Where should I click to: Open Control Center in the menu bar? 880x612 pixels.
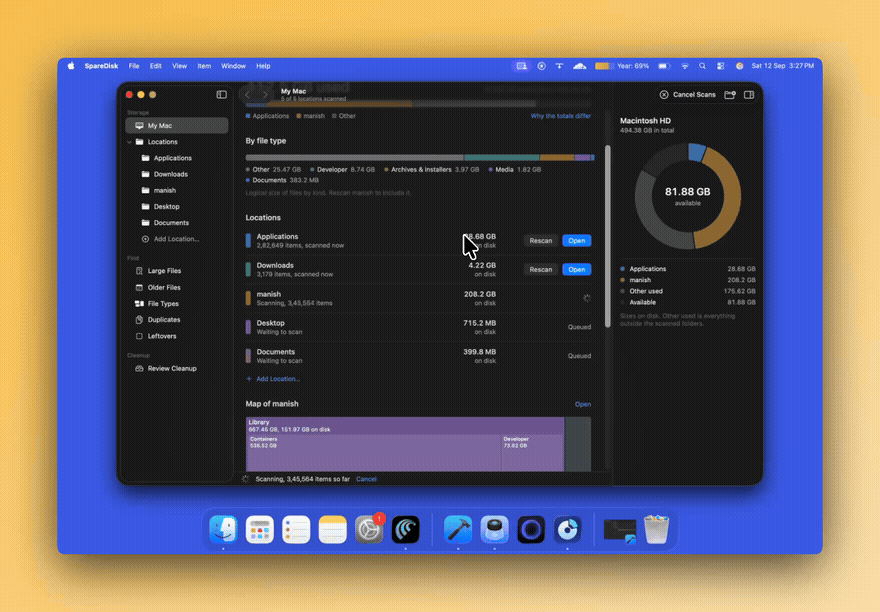(x=721, y=66)
